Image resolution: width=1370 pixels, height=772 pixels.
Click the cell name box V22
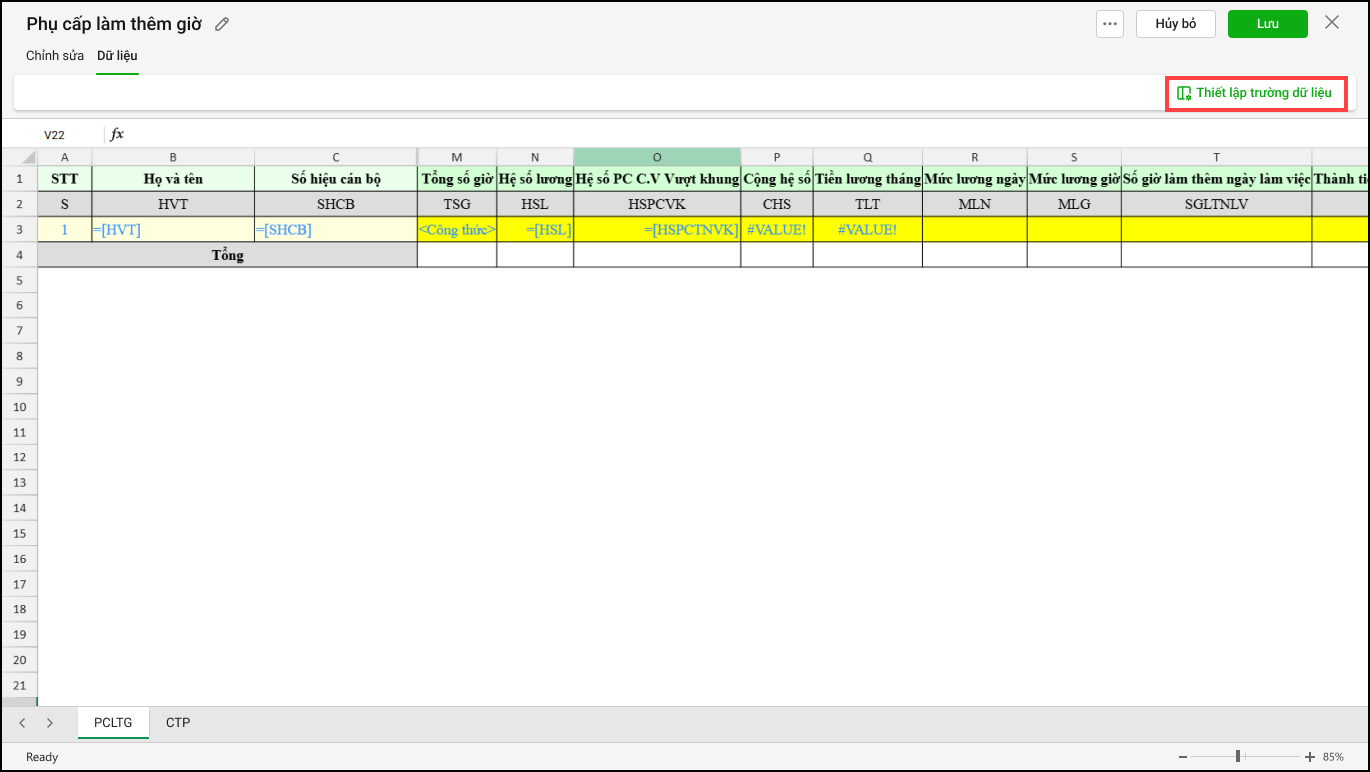pos(57,134)
